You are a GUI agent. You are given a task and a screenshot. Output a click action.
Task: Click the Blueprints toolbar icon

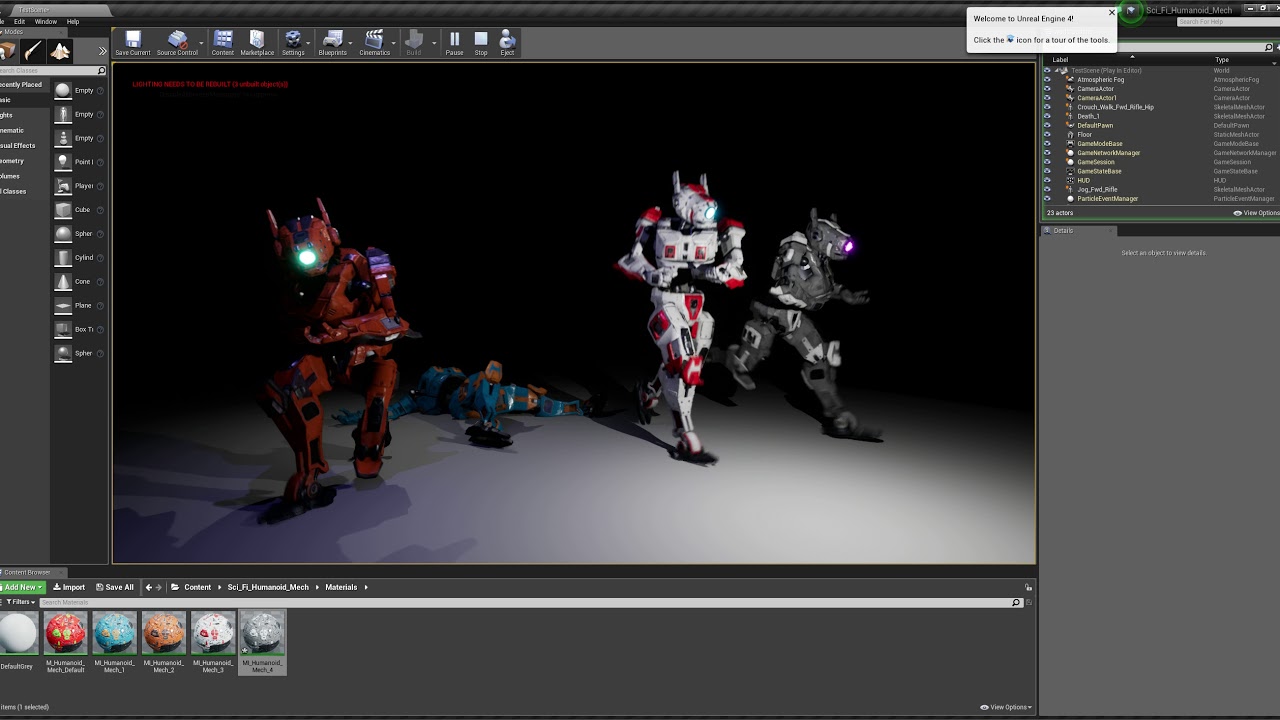[333, 42]
